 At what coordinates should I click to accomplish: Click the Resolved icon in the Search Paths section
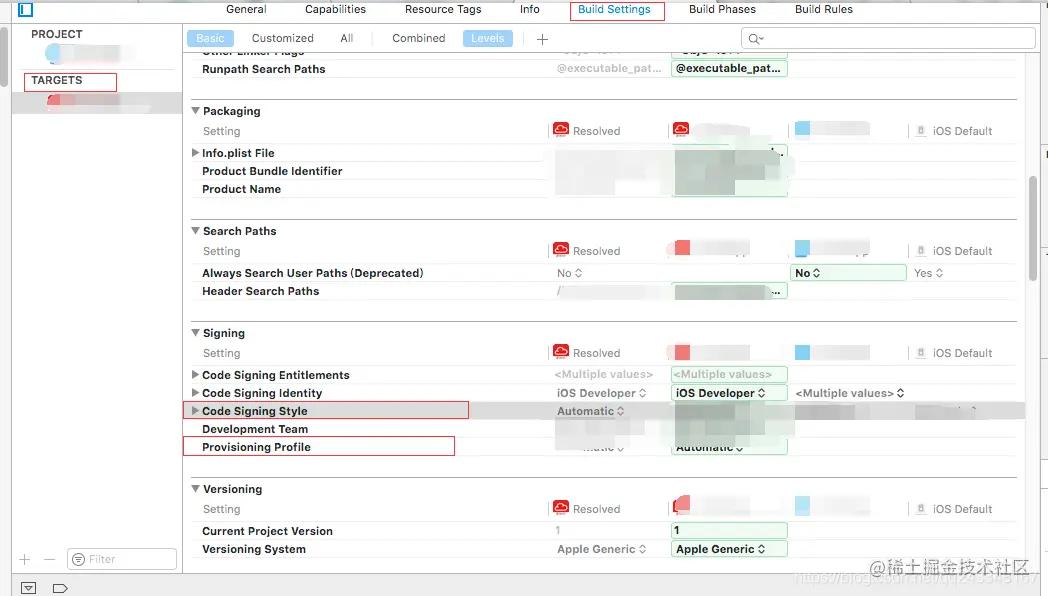(x=561, y=250)
